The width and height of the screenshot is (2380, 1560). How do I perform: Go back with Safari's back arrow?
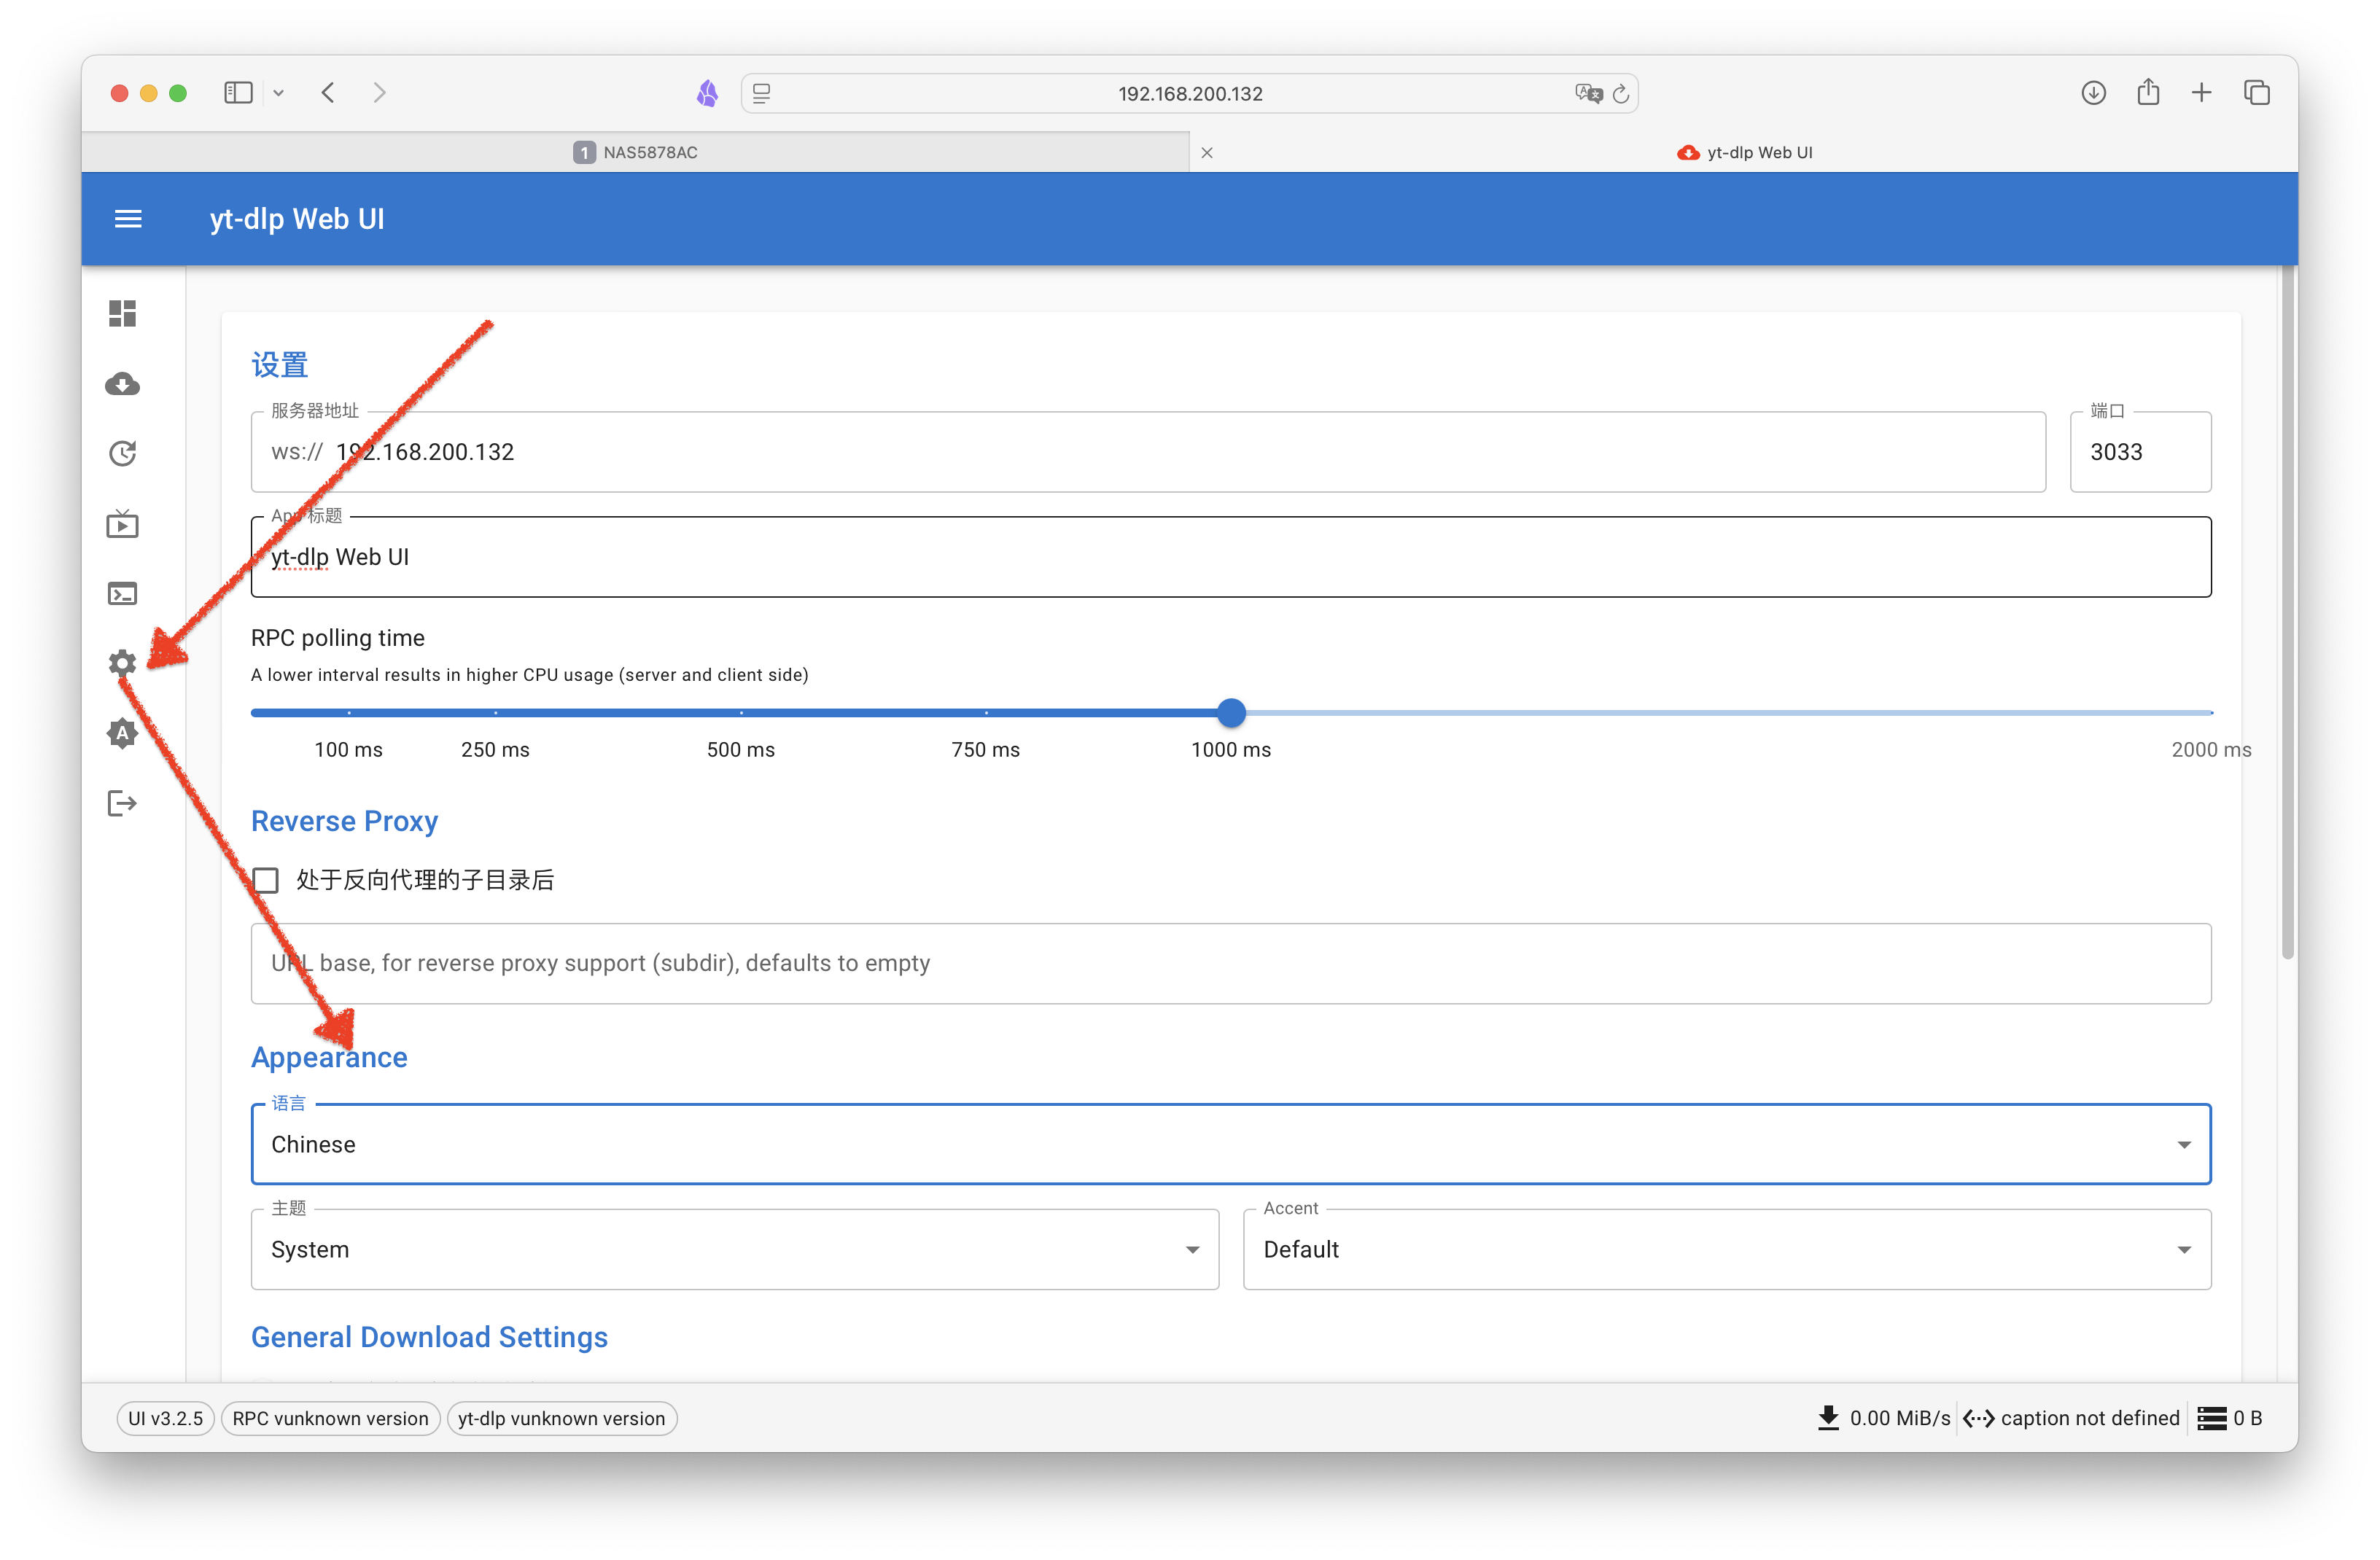(x=328, y=93)
